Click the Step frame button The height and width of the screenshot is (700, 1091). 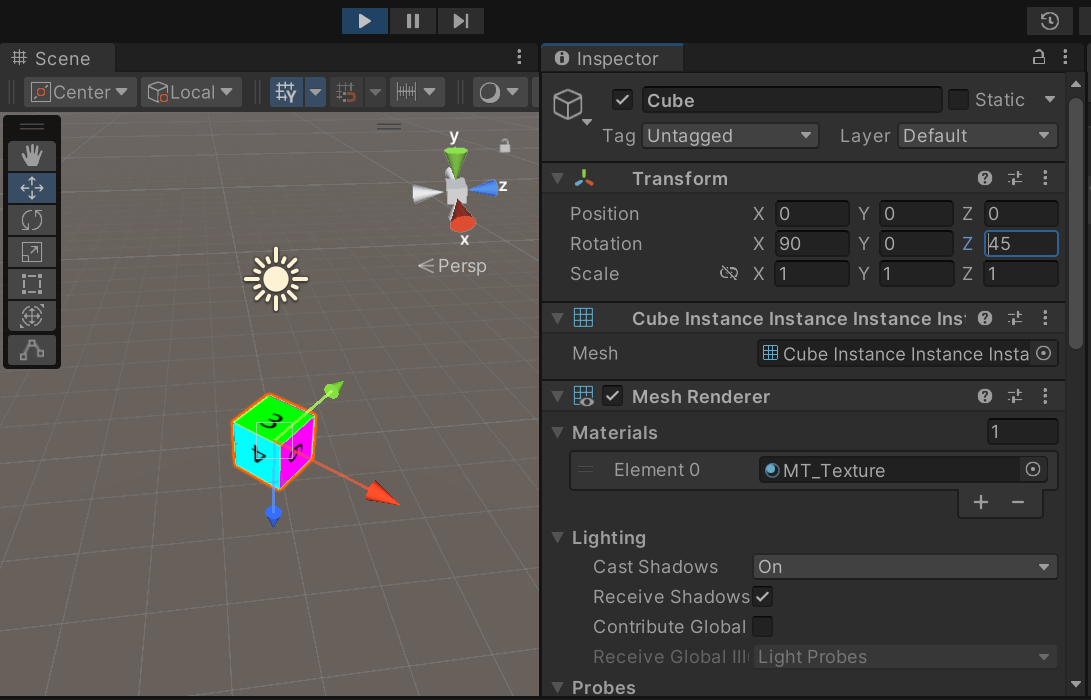(461, 21)
